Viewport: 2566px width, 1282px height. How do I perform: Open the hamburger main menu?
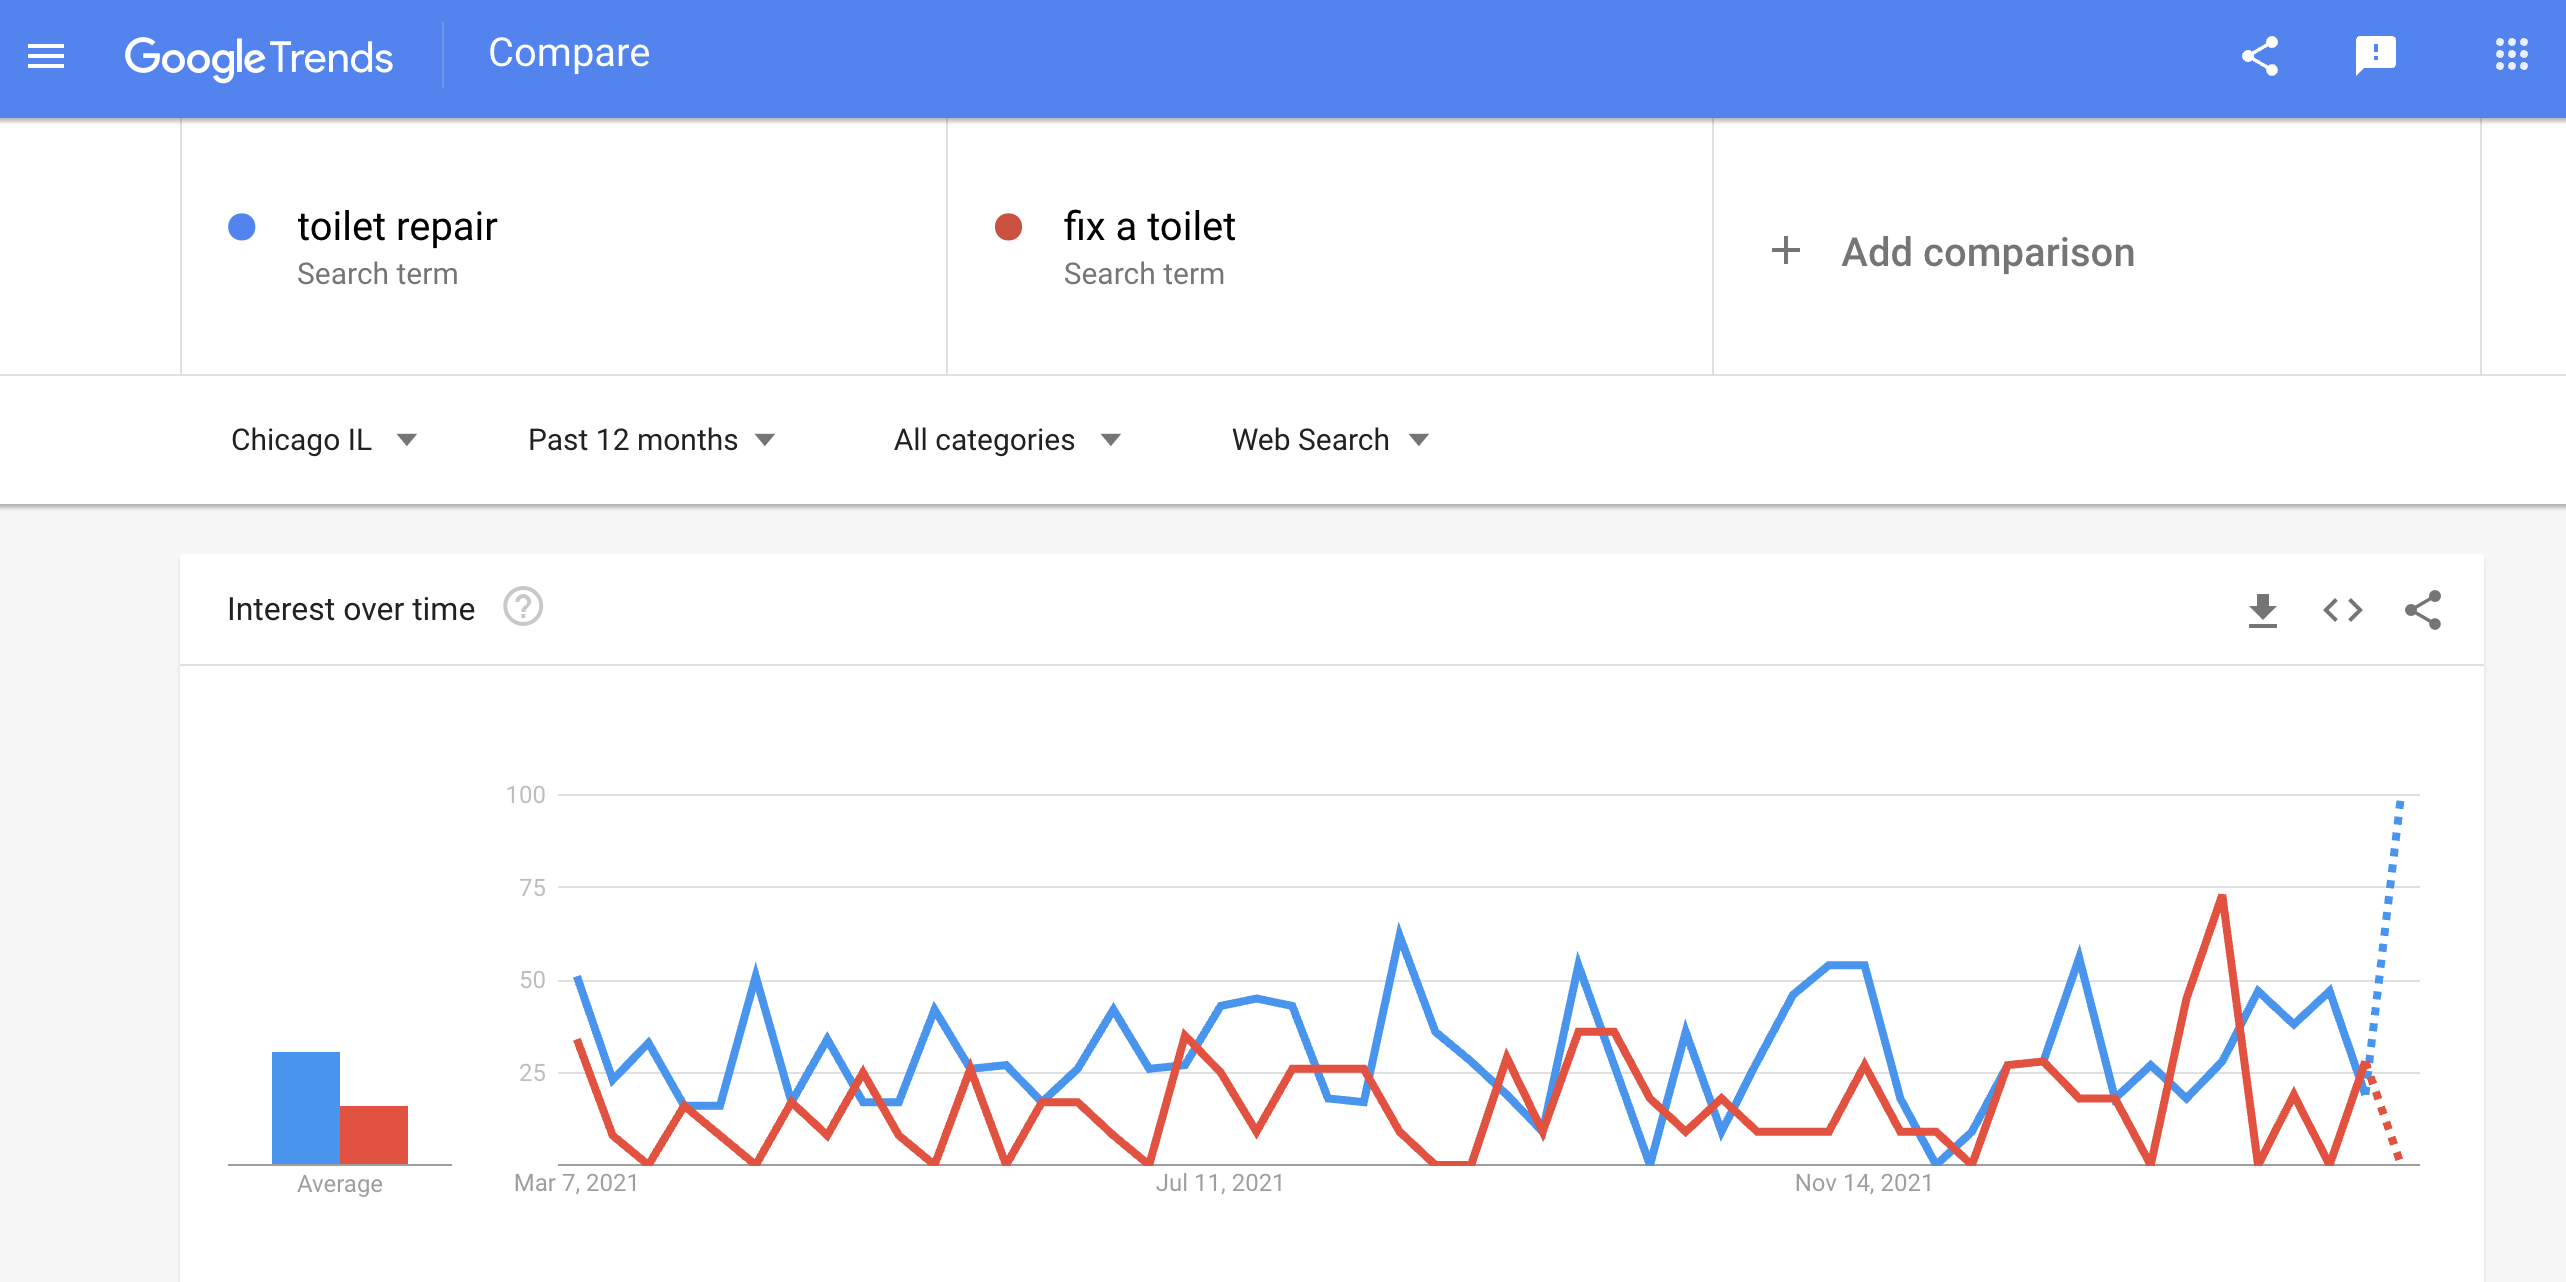46,57
